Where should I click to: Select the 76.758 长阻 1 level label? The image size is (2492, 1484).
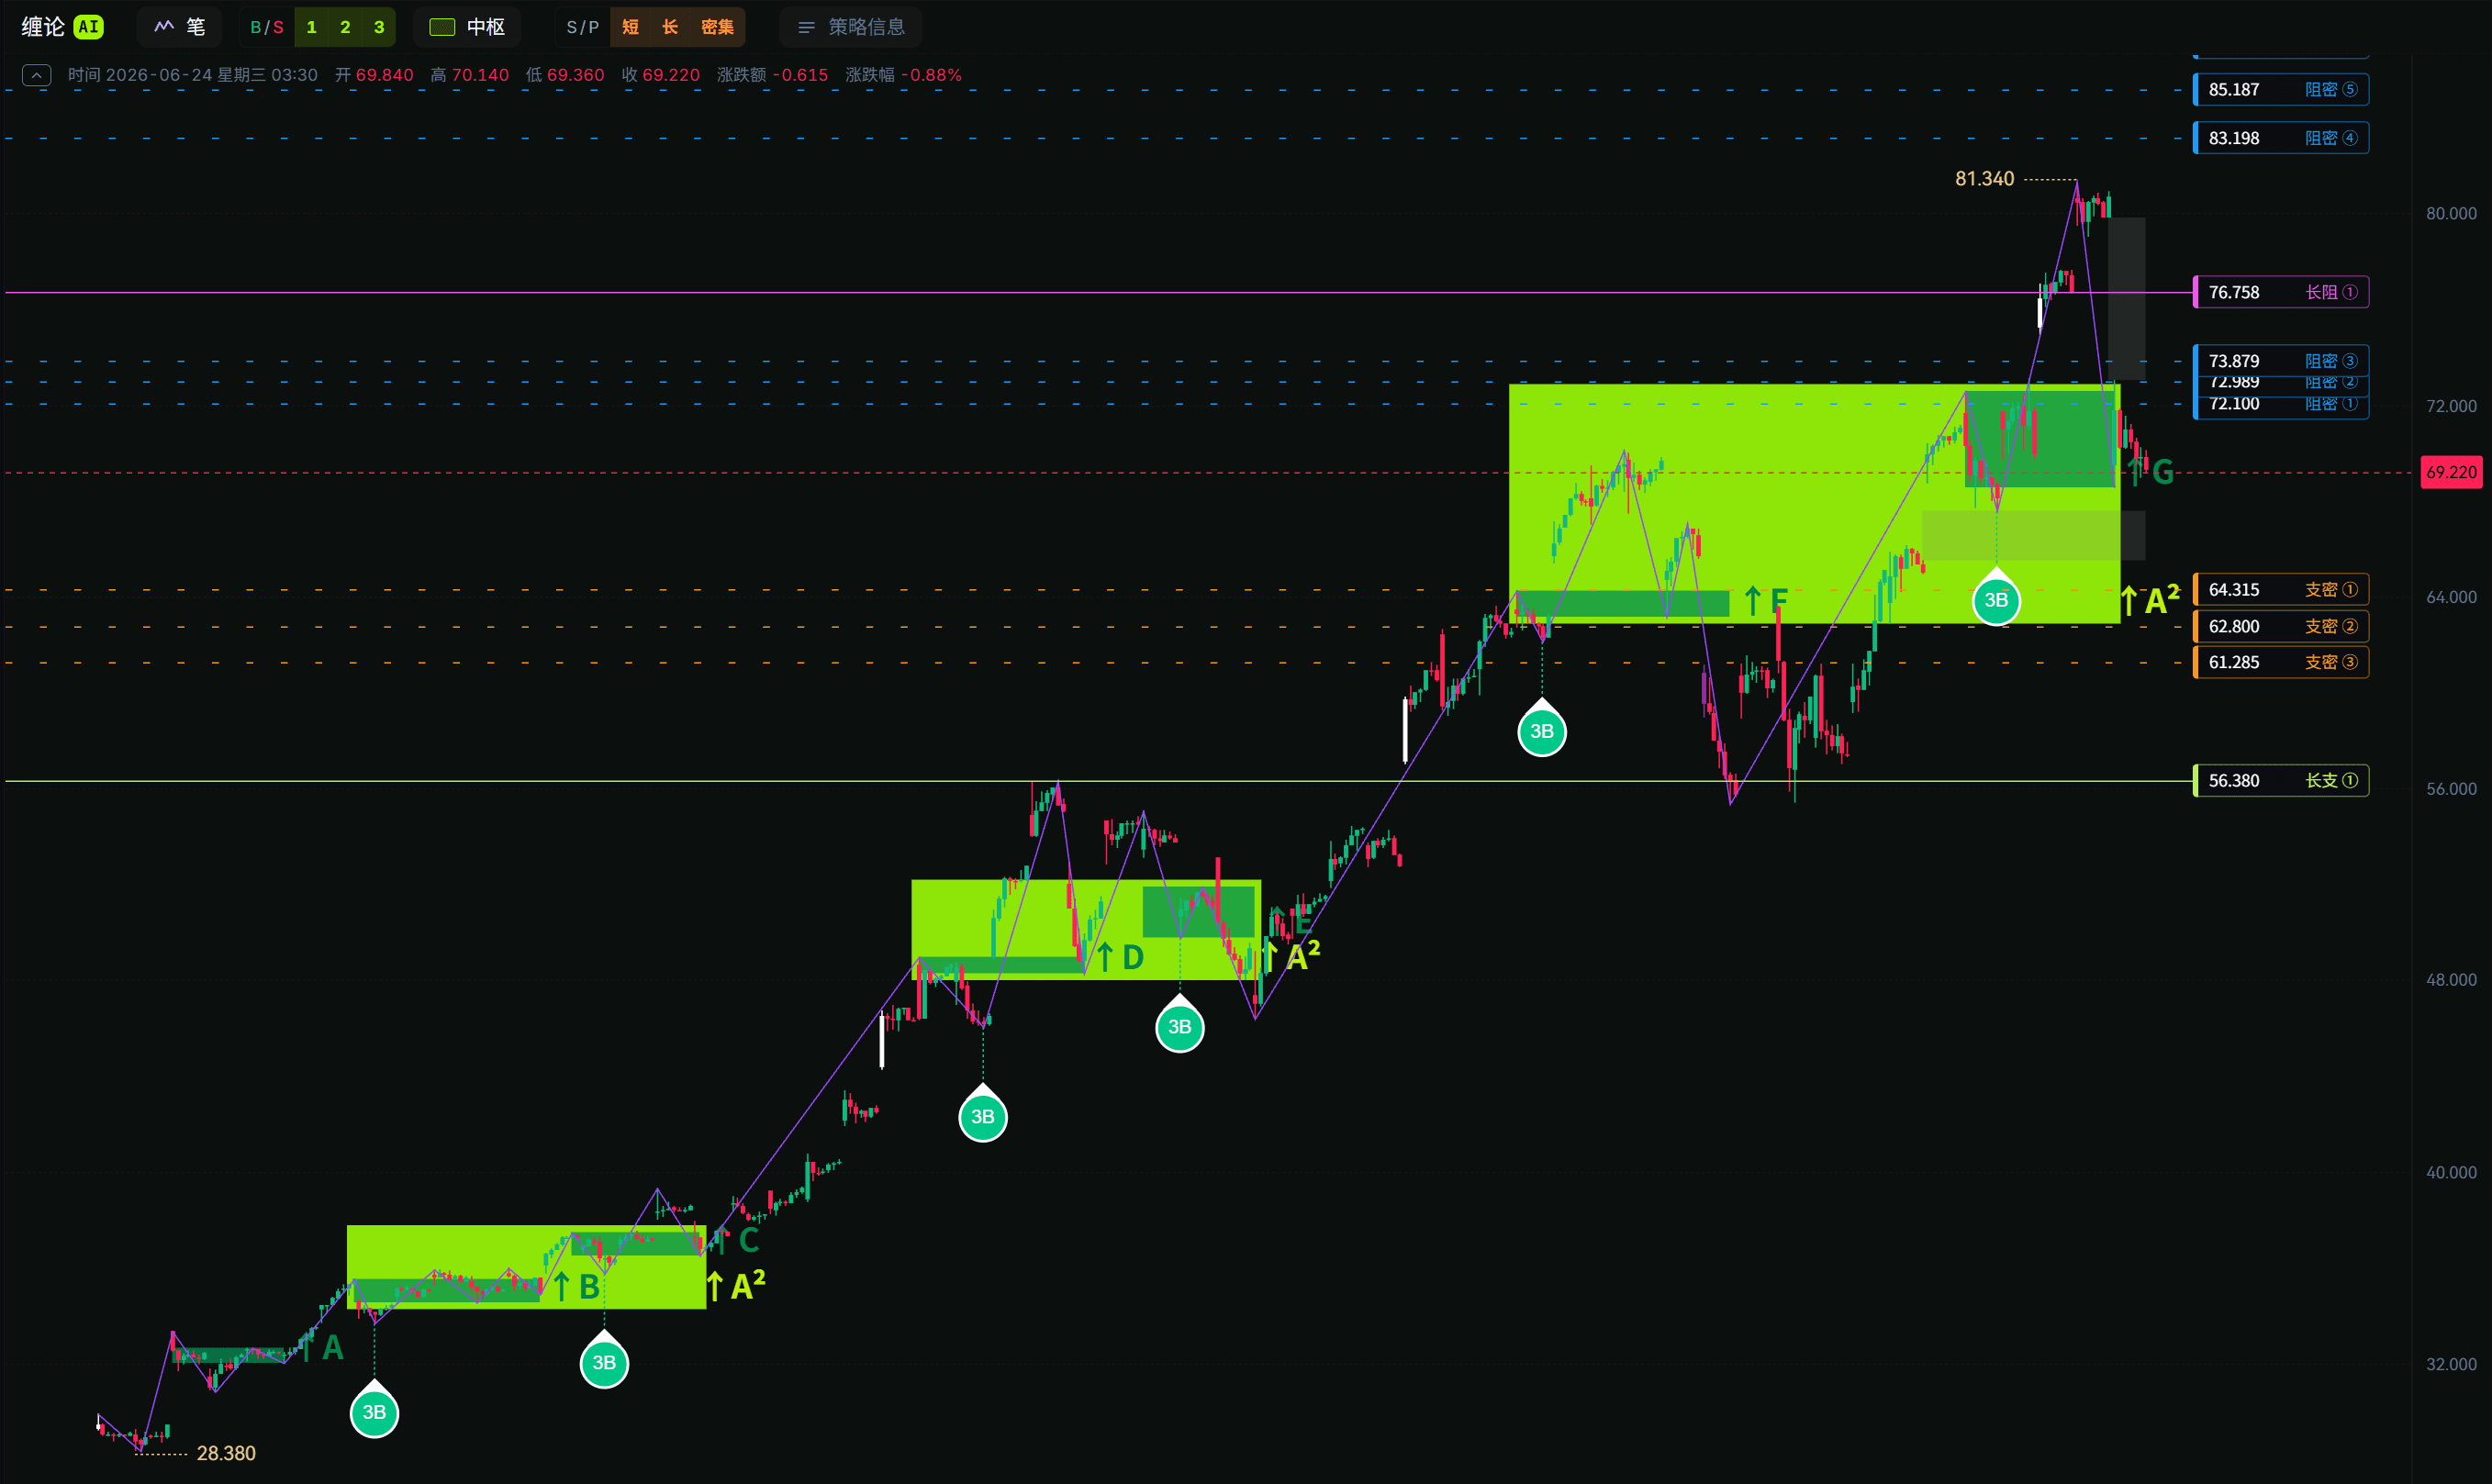tap(2281, 292)
